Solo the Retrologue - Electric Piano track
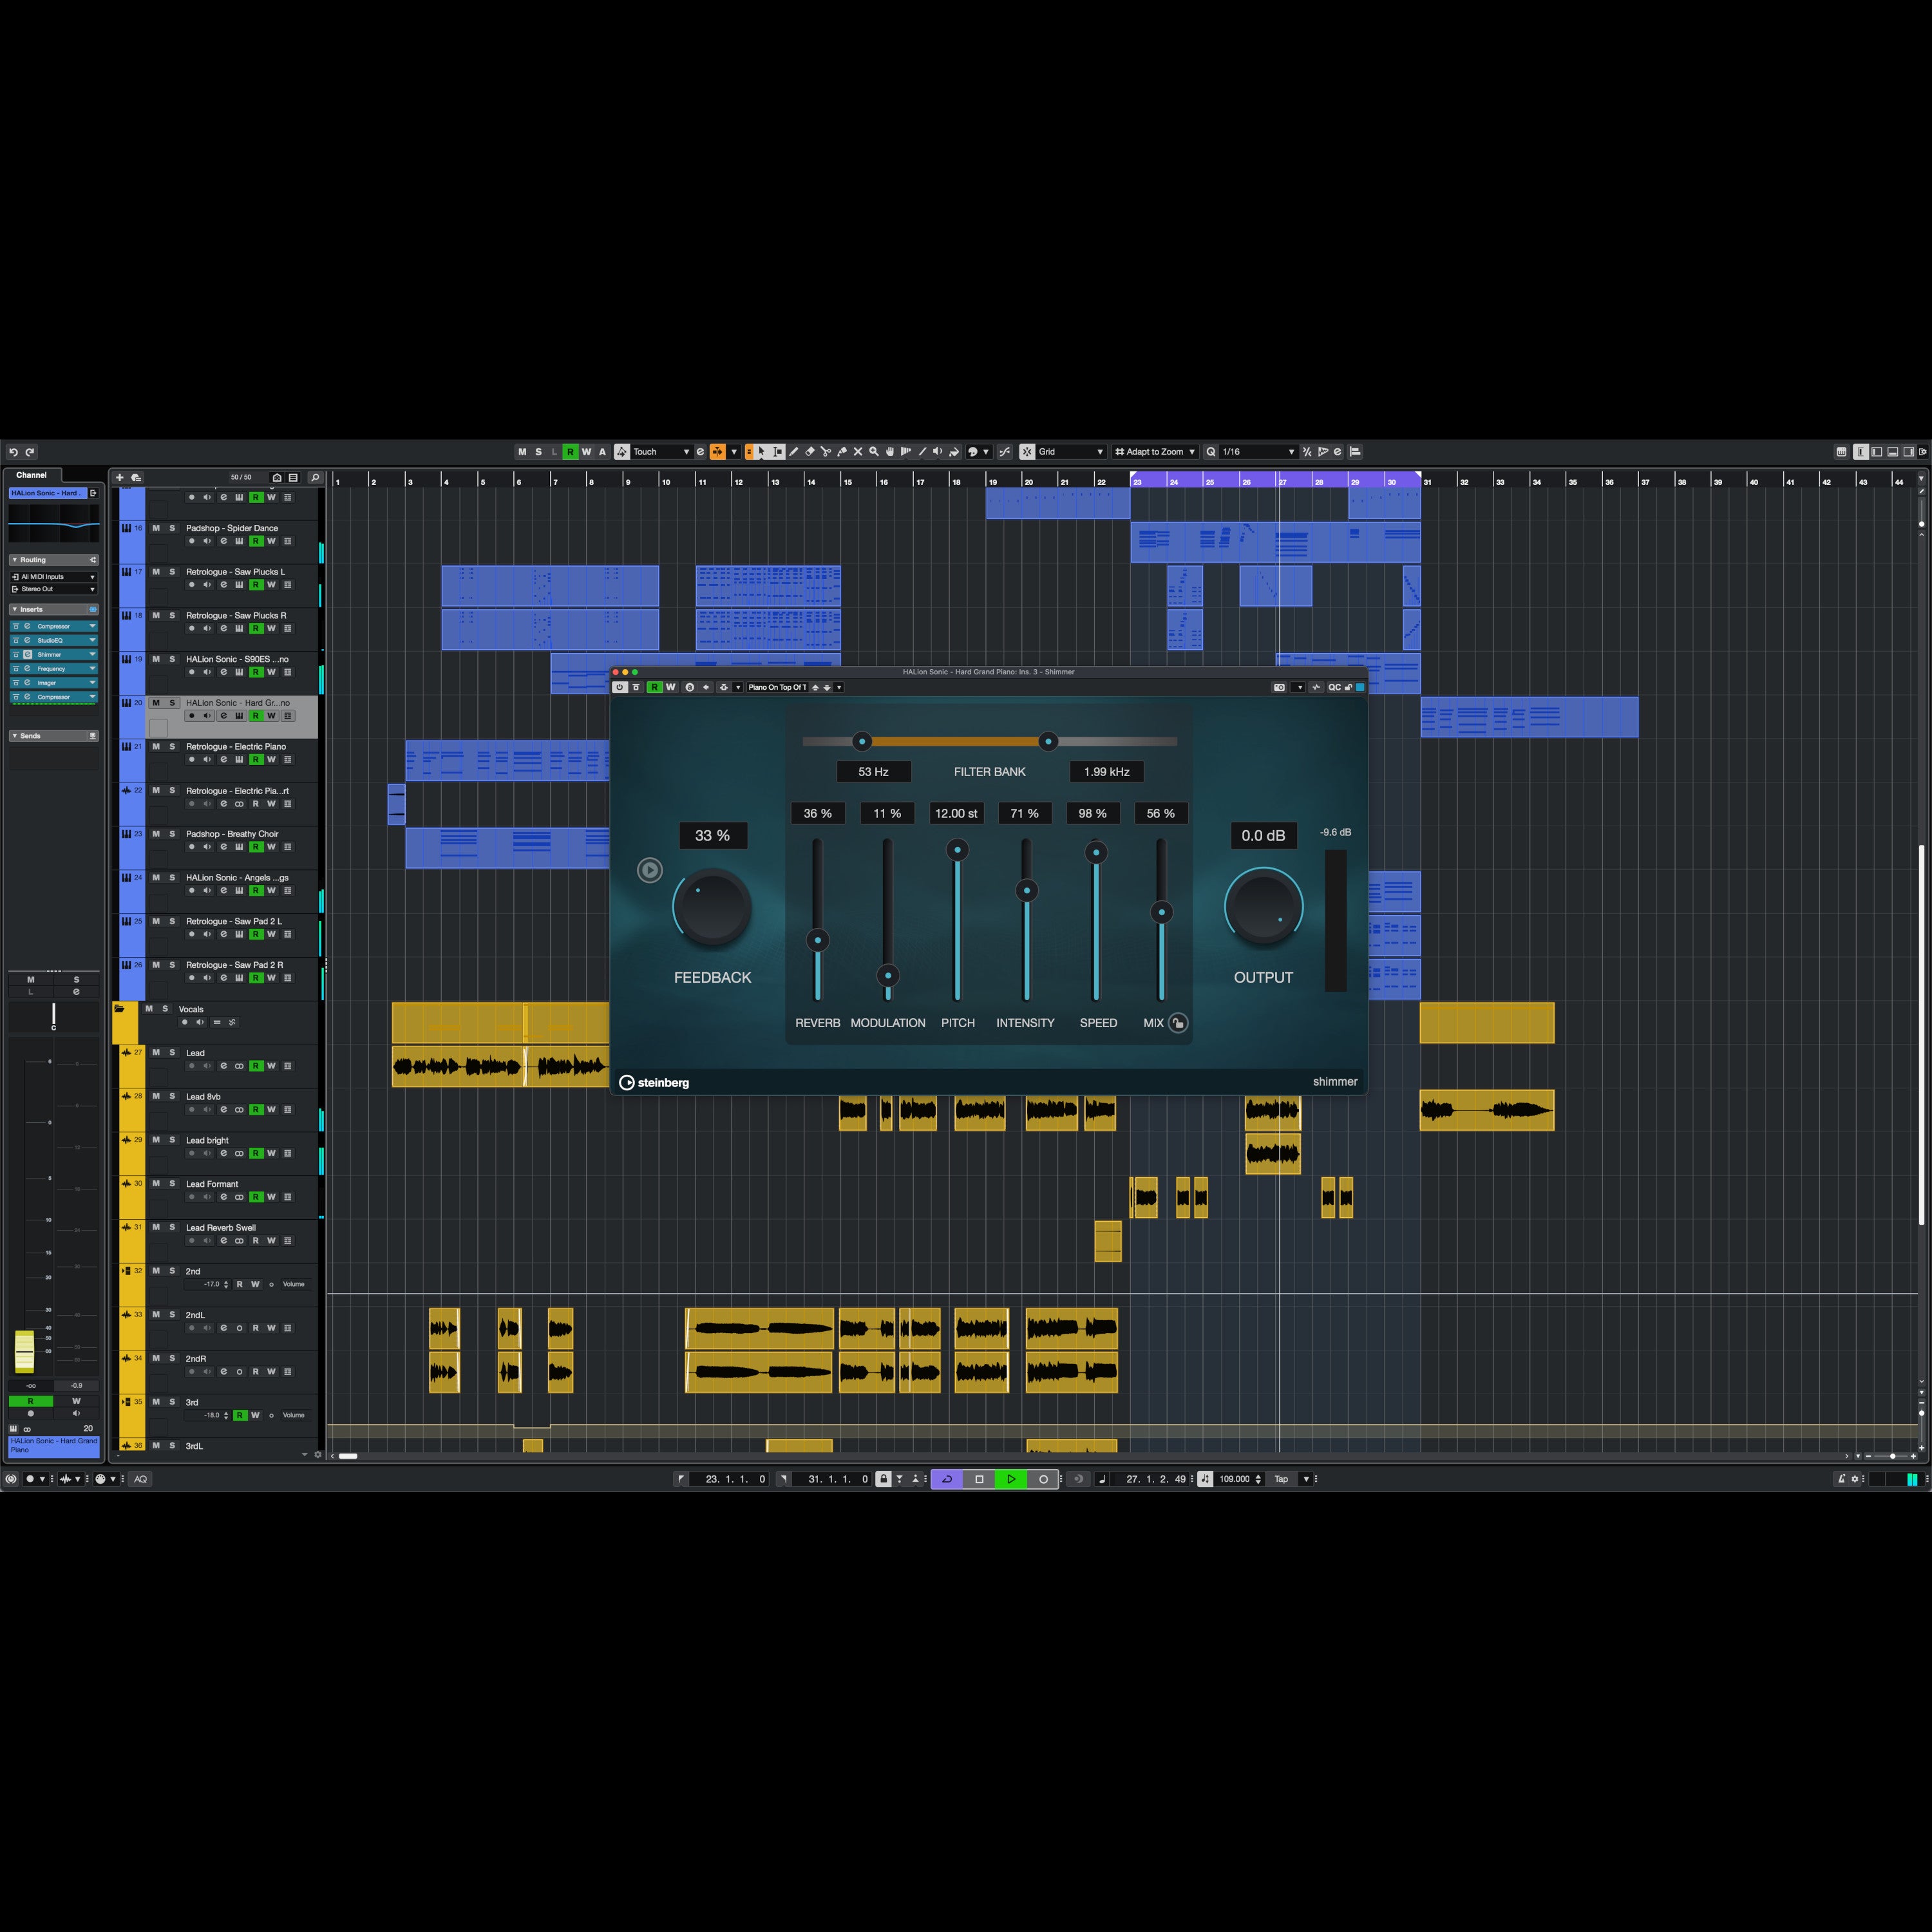 pos(172,747)
